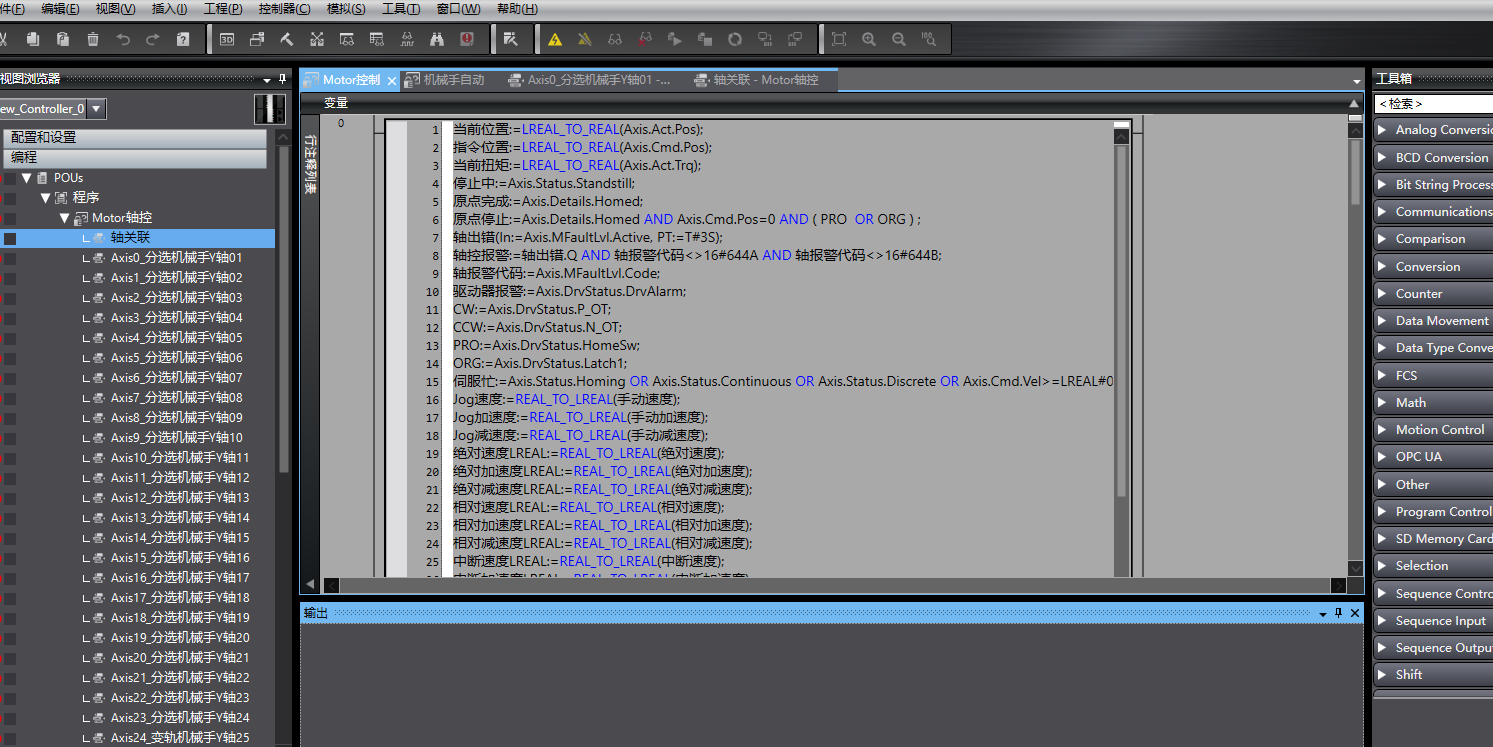
Task: Click the yellow warning triangle online icon
Action: pos(555,39)
